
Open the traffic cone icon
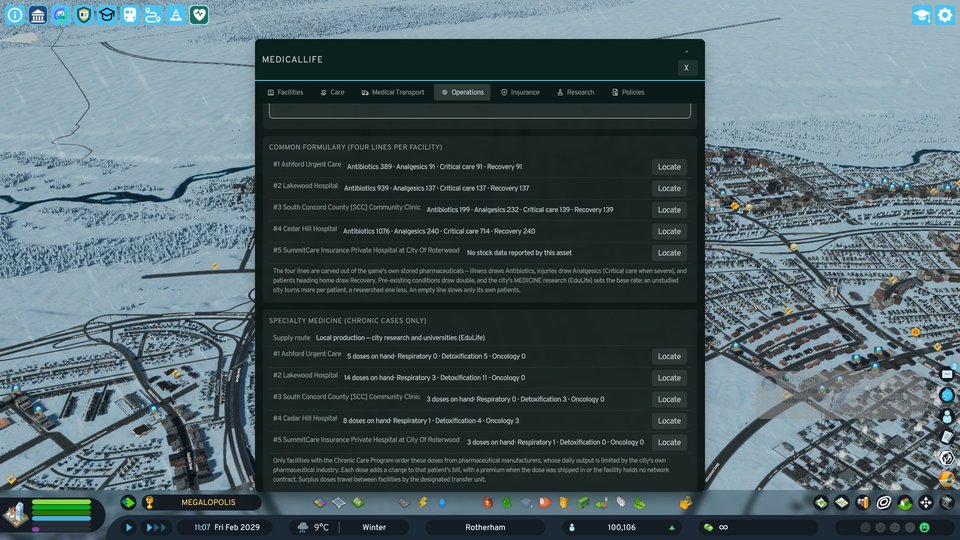pos(176,15)
